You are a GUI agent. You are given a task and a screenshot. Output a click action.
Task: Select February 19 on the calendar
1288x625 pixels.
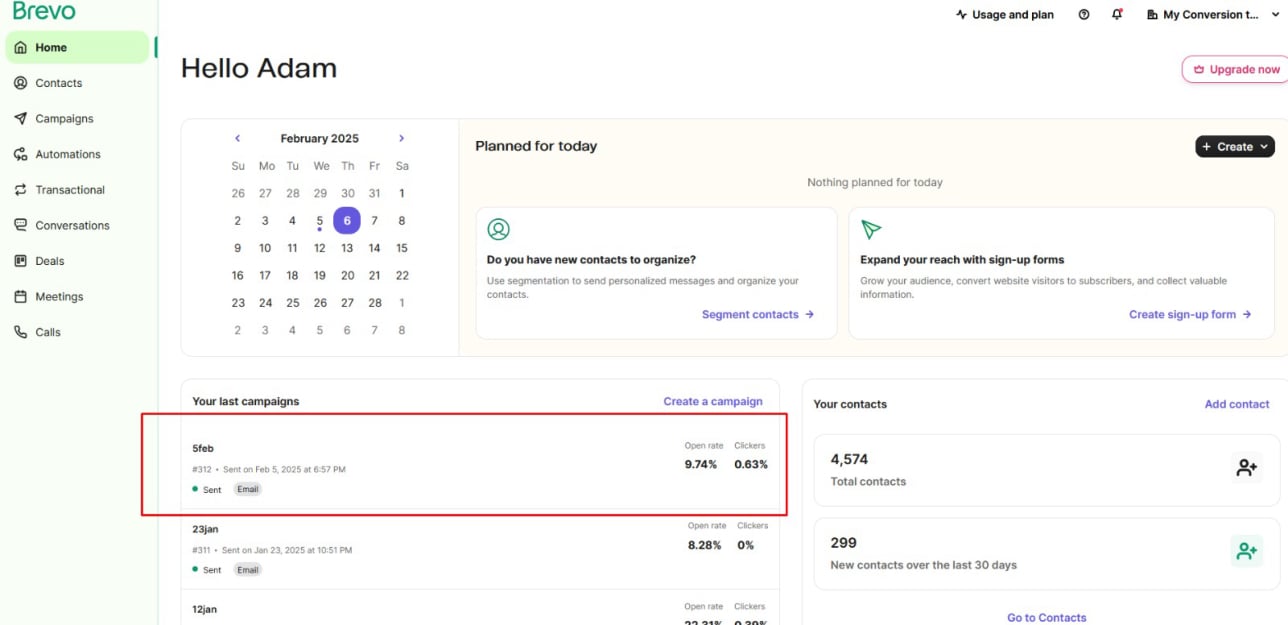click(320, 276)
